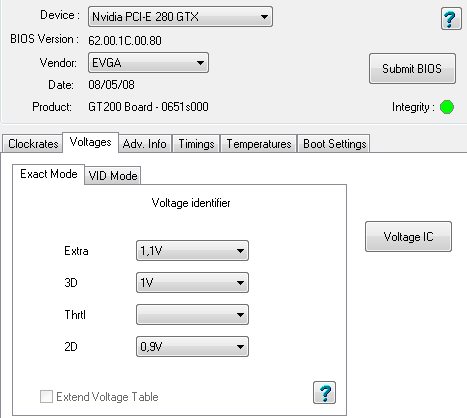The image size is (467, 418).
Task: Click the Integrity label text
Action: (x=413, y=107)
